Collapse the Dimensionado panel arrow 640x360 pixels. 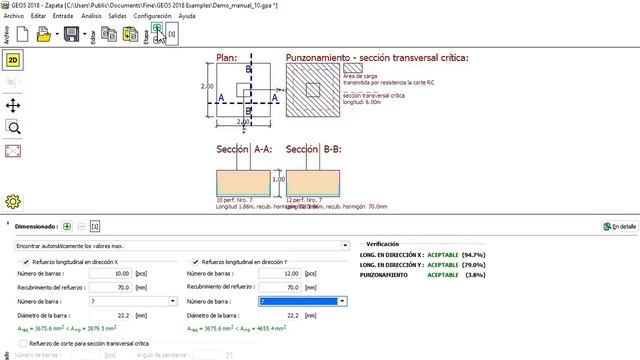7,224
